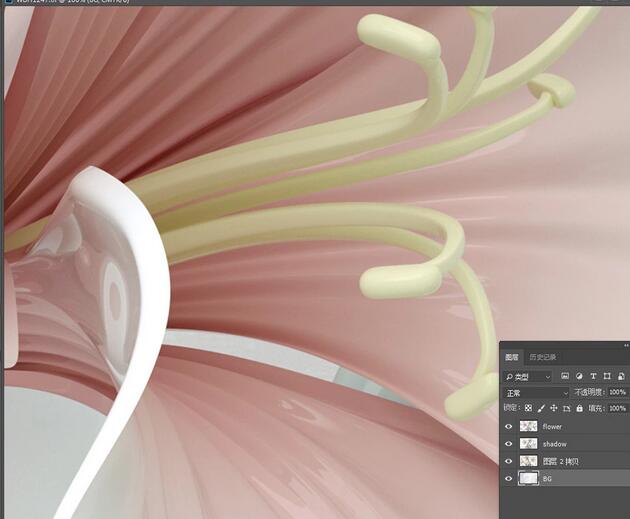Click the lock transparent pixels icon

(529, 409)
